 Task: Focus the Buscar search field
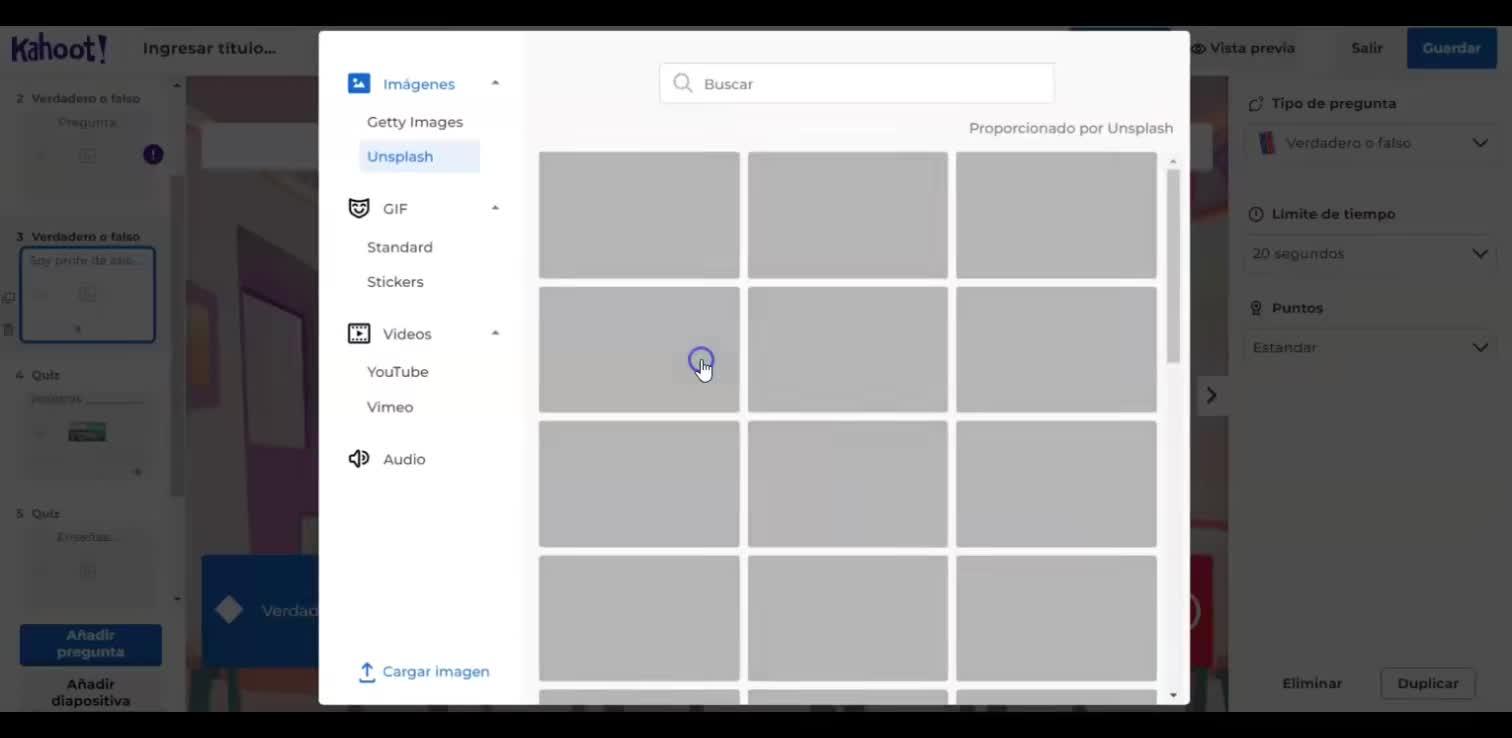coord(857,84)
